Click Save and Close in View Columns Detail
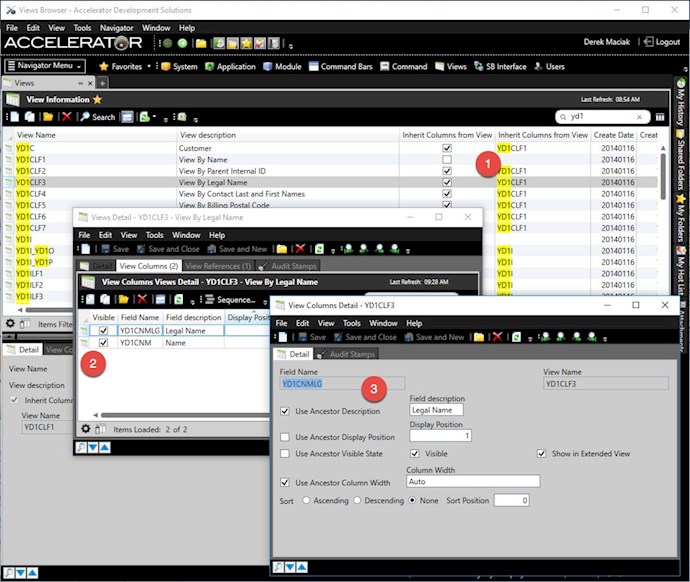The image size is (690, 582). (365, 337)
